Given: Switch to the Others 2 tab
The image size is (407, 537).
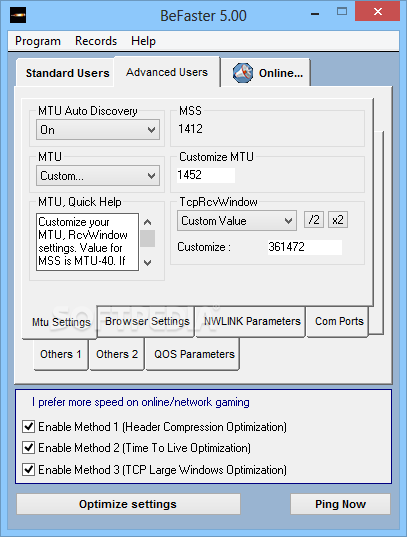Looking at the screenshot, I should [x=117, y=354].
